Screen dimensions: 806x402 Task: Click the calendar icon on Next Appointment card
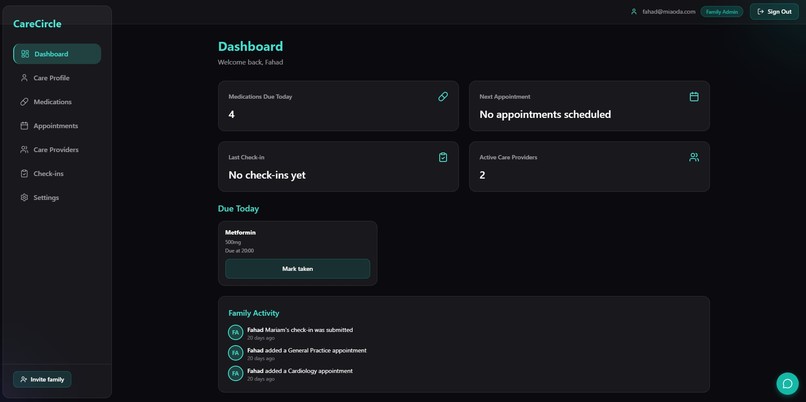point(694,97)
